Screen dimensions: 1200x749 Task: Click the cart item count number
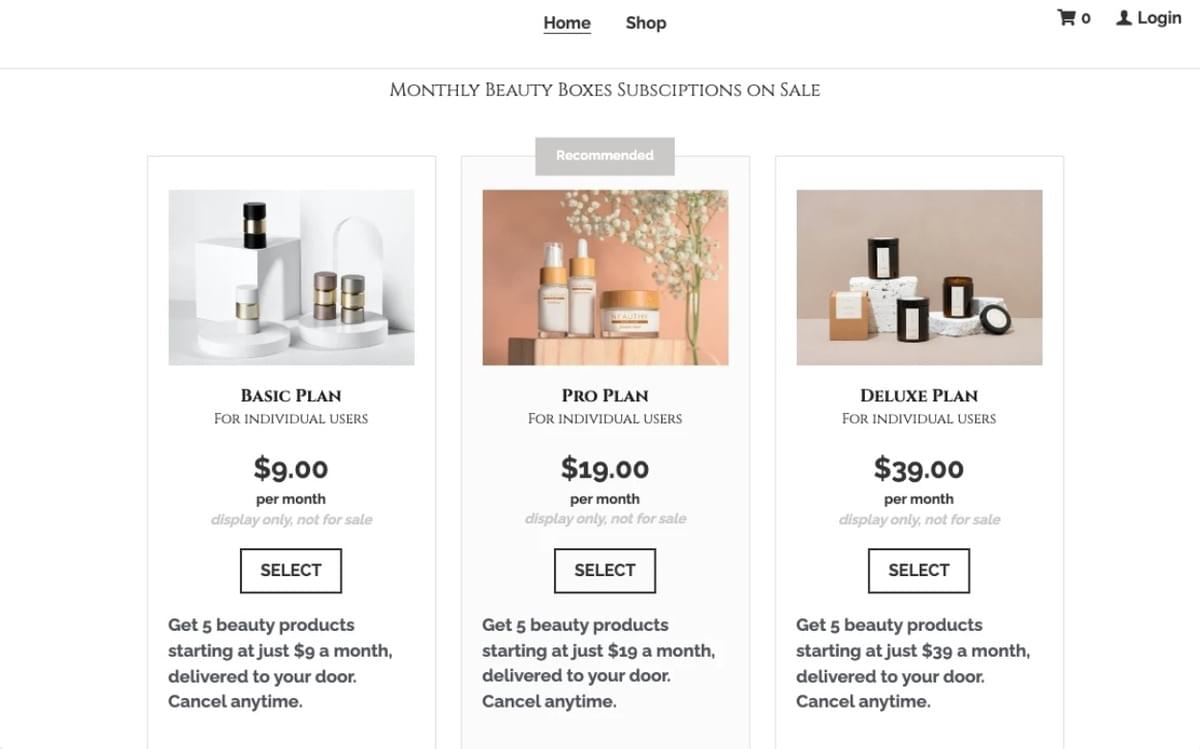1086,19
